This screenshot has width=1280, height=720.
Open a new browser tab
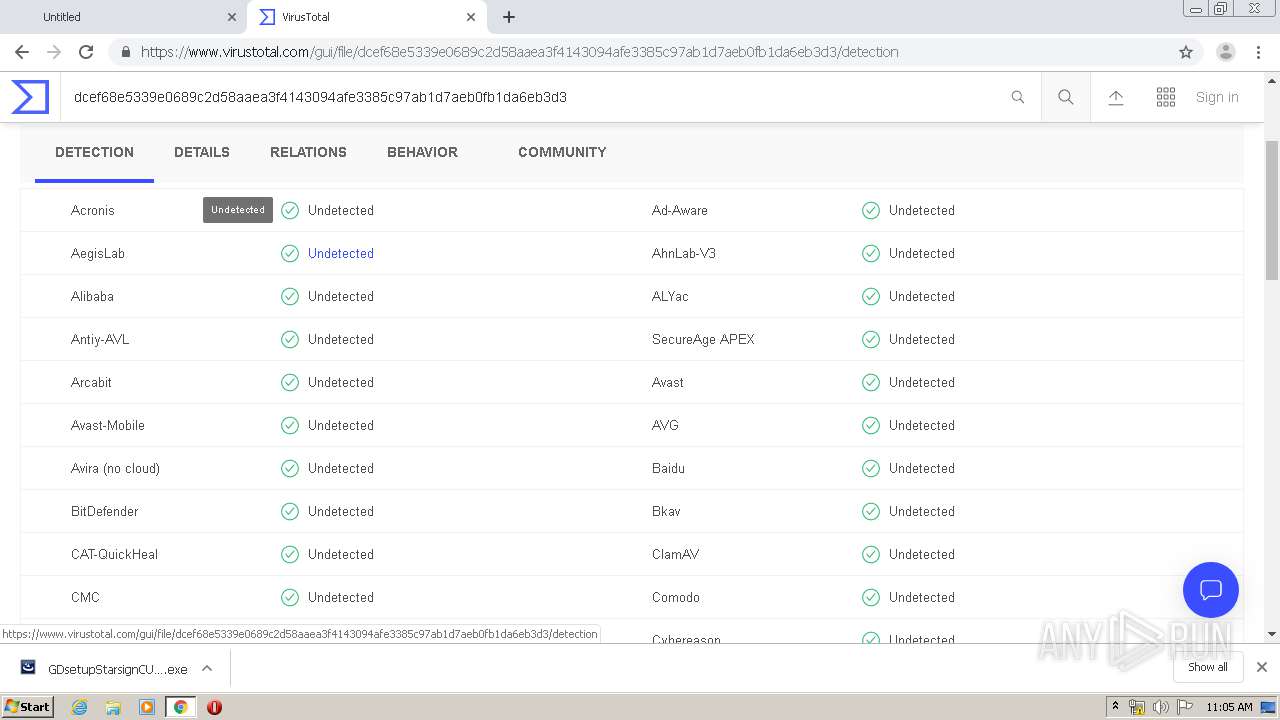pyautogui.click(x=509, y=17)
